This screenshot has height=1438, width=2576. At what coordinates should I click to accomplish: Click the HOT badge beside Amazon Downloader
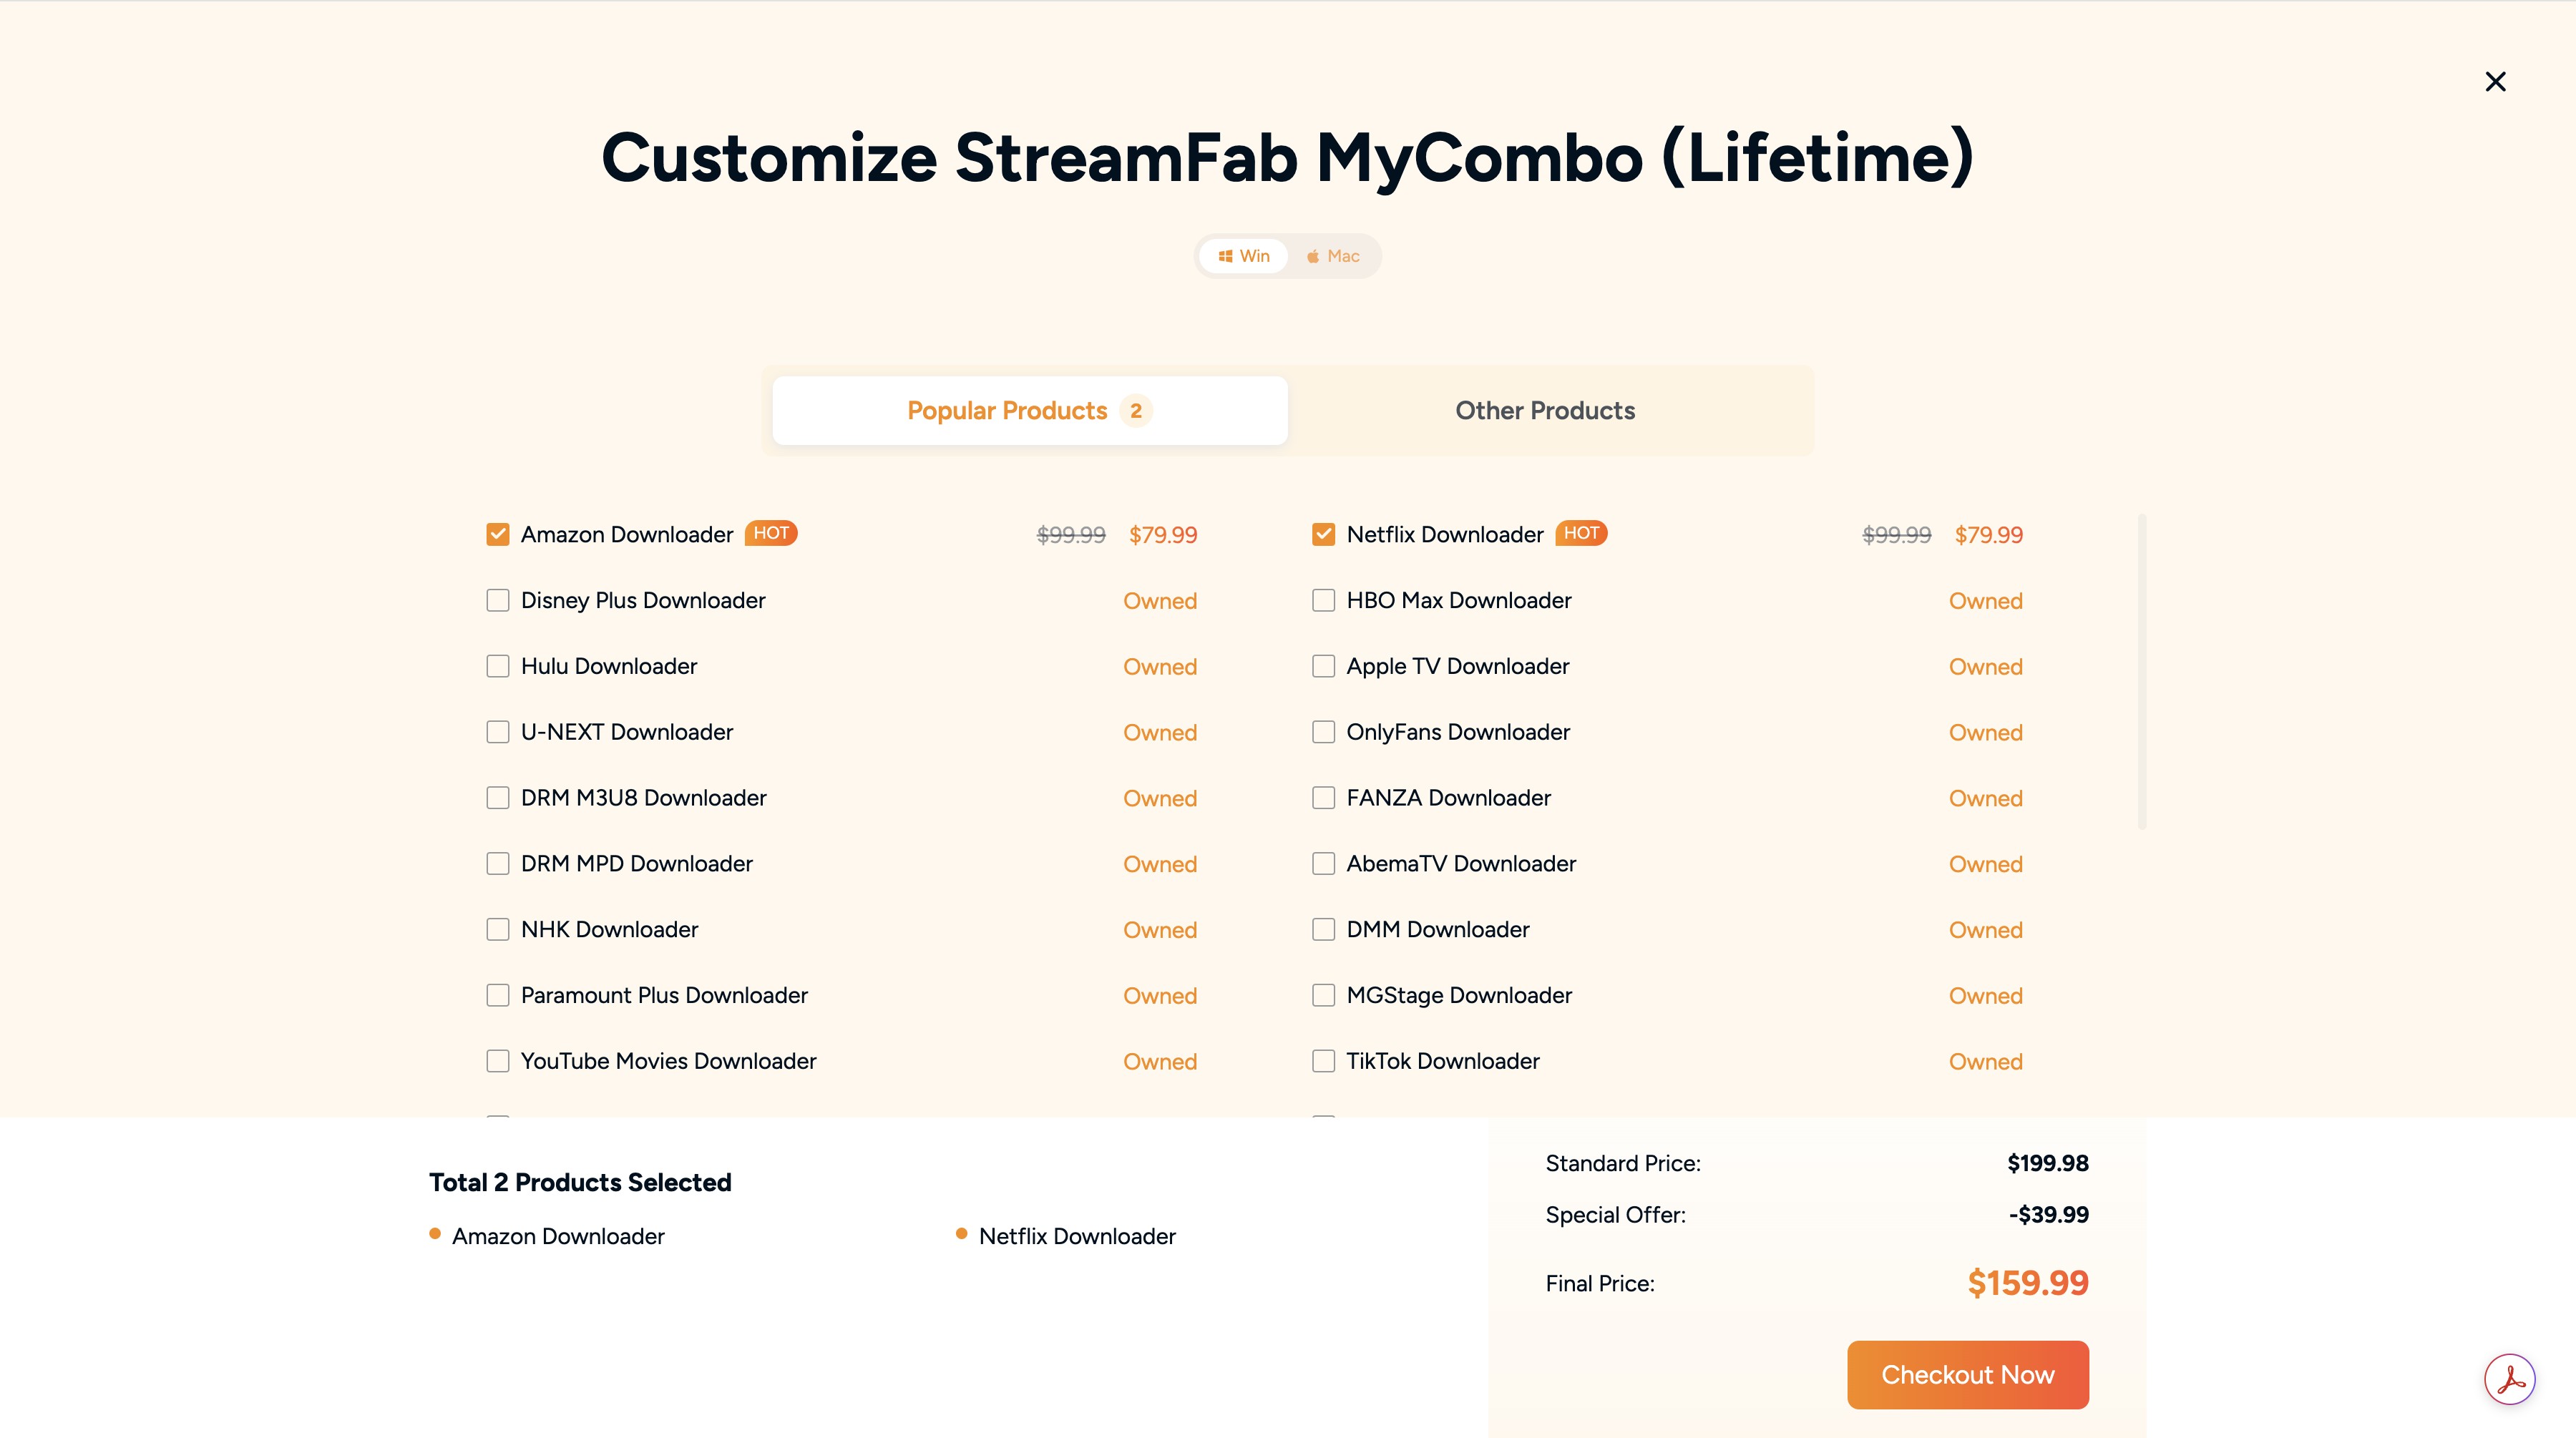pos(770,533)
